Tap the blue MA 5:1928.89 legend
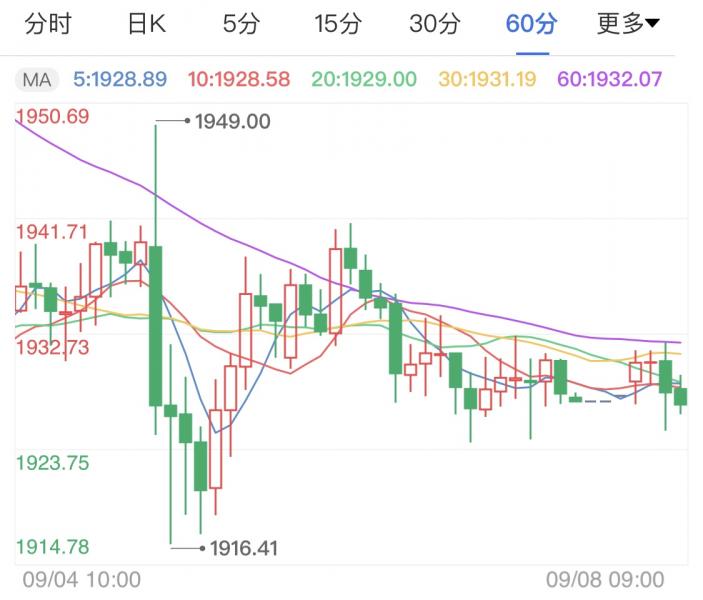This screenshot has width=703, height=600. (119, 79)
